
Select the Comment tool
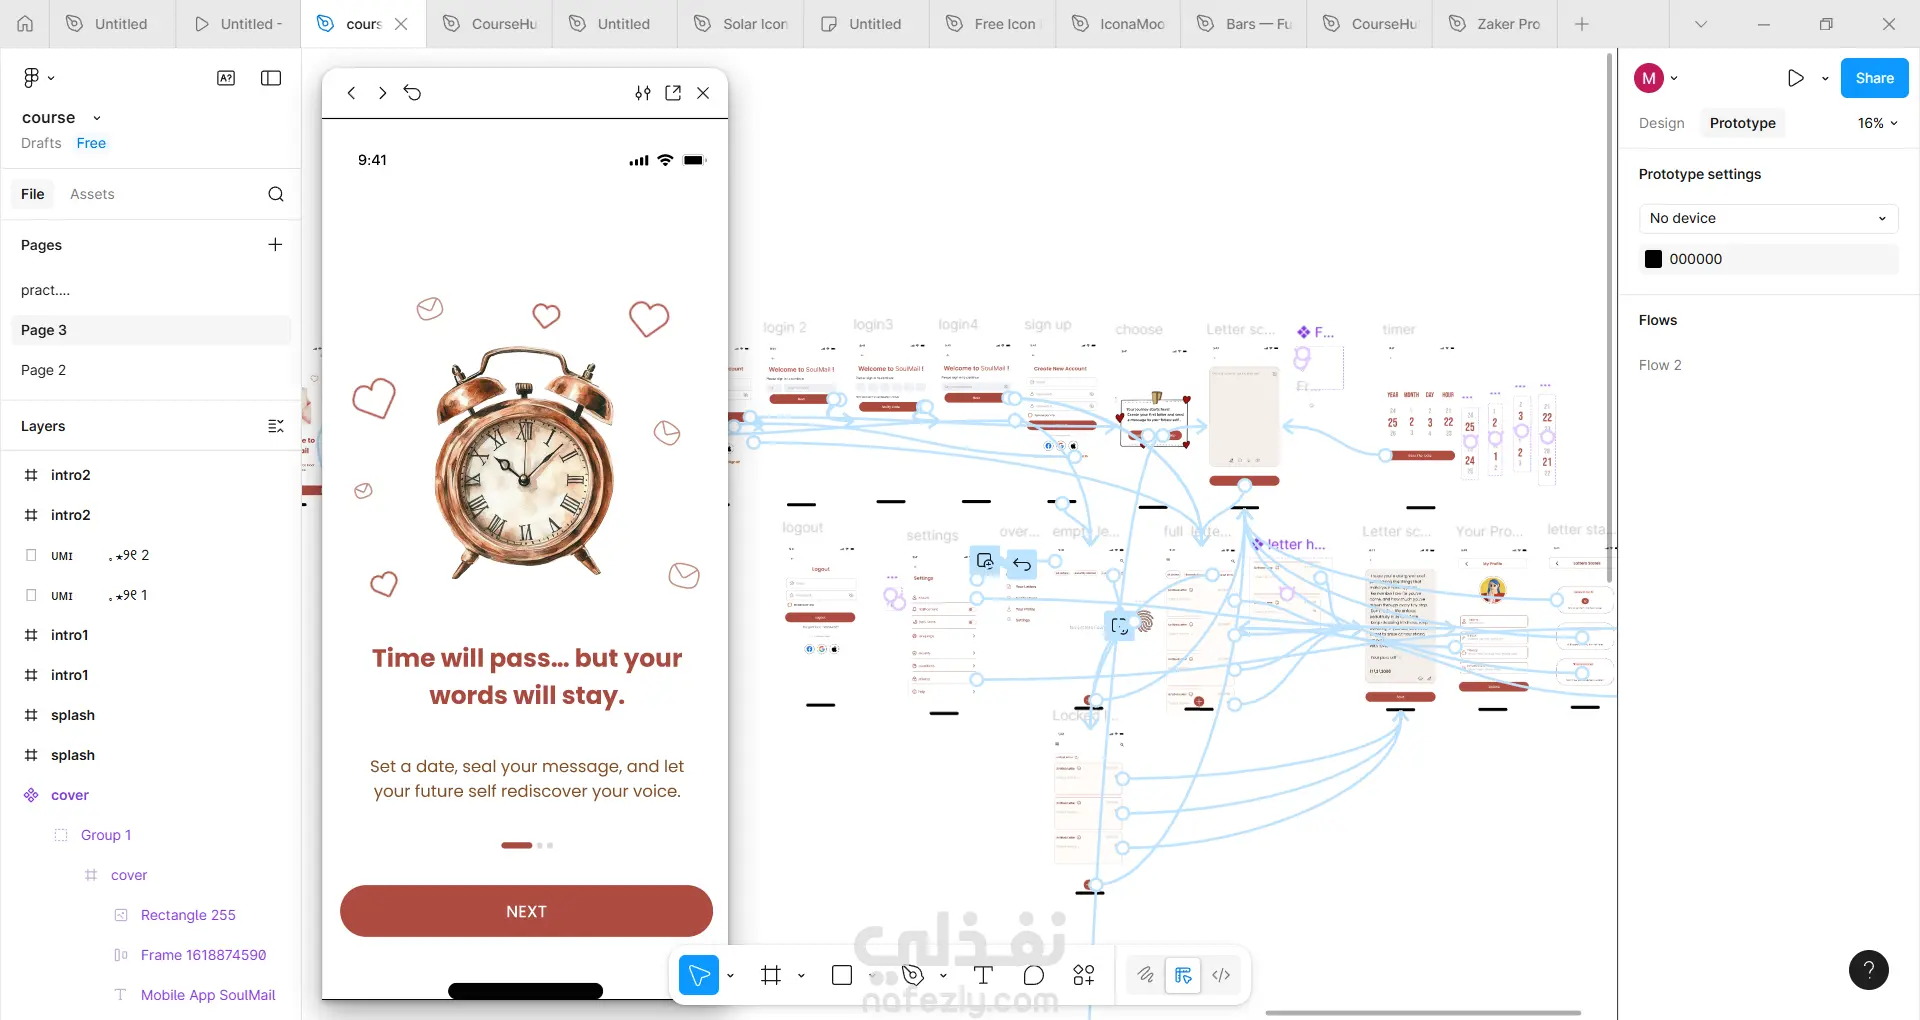[1034, 975]
